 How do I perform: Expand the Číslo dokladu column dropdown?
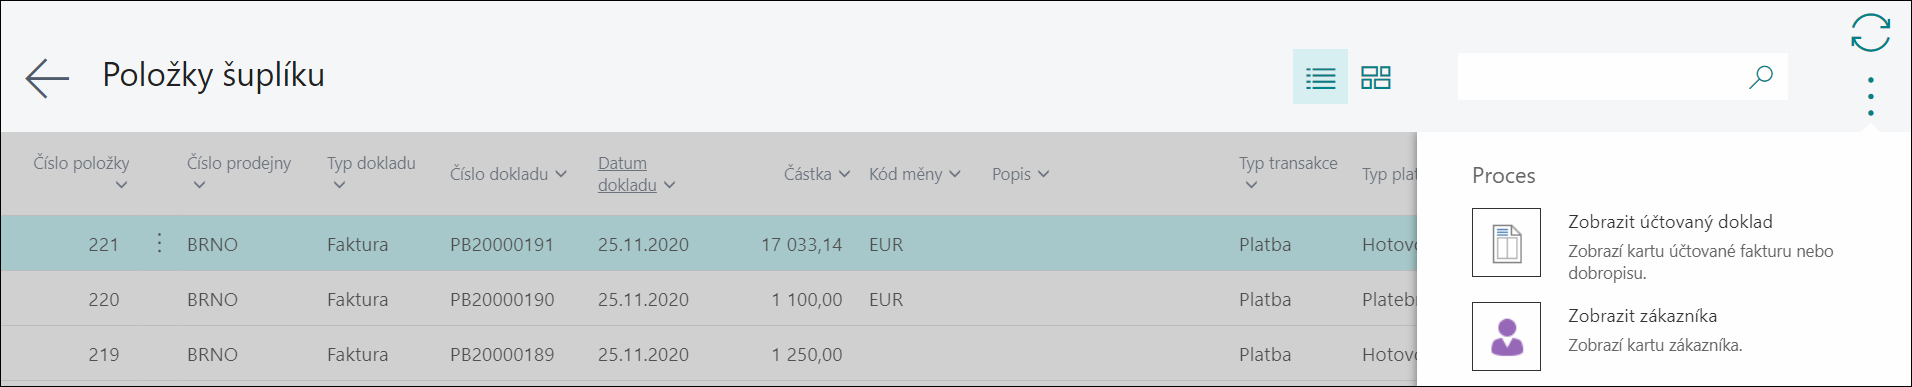tap(561, 174)
